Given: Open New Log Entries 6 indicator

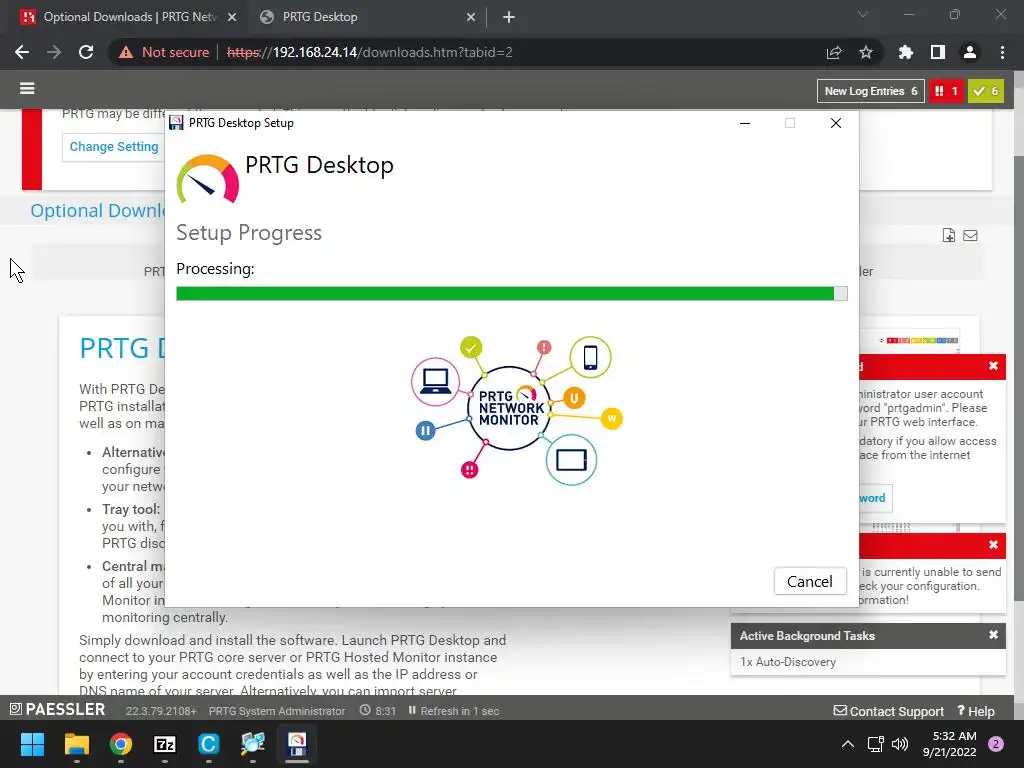Looking at the screenshot, I should (871, 91).
